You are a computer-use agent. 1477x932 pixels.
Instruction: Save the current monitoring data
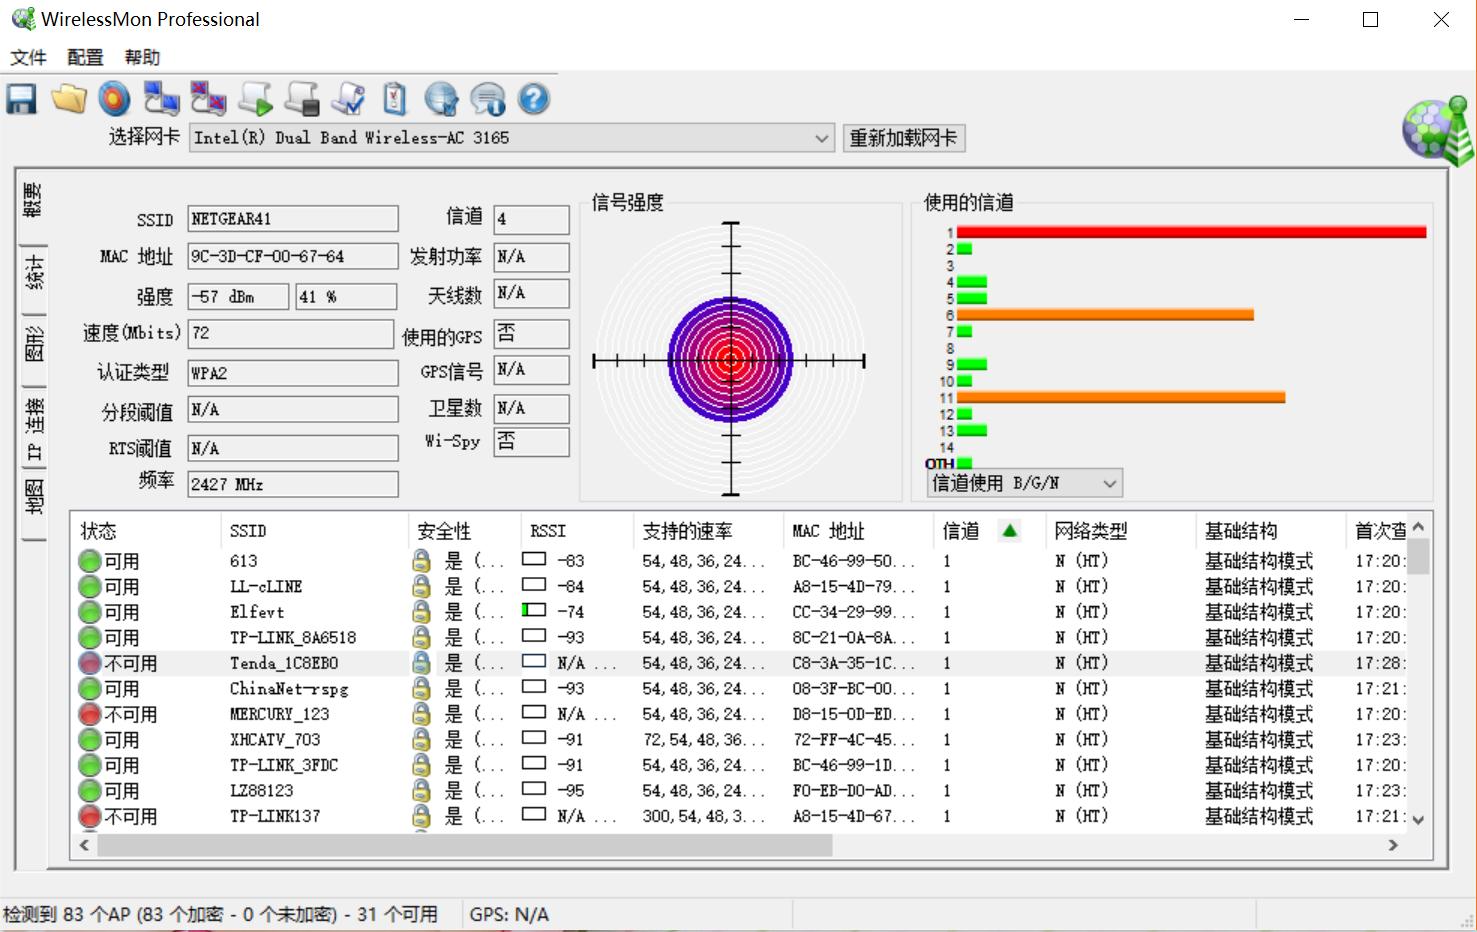20,98
